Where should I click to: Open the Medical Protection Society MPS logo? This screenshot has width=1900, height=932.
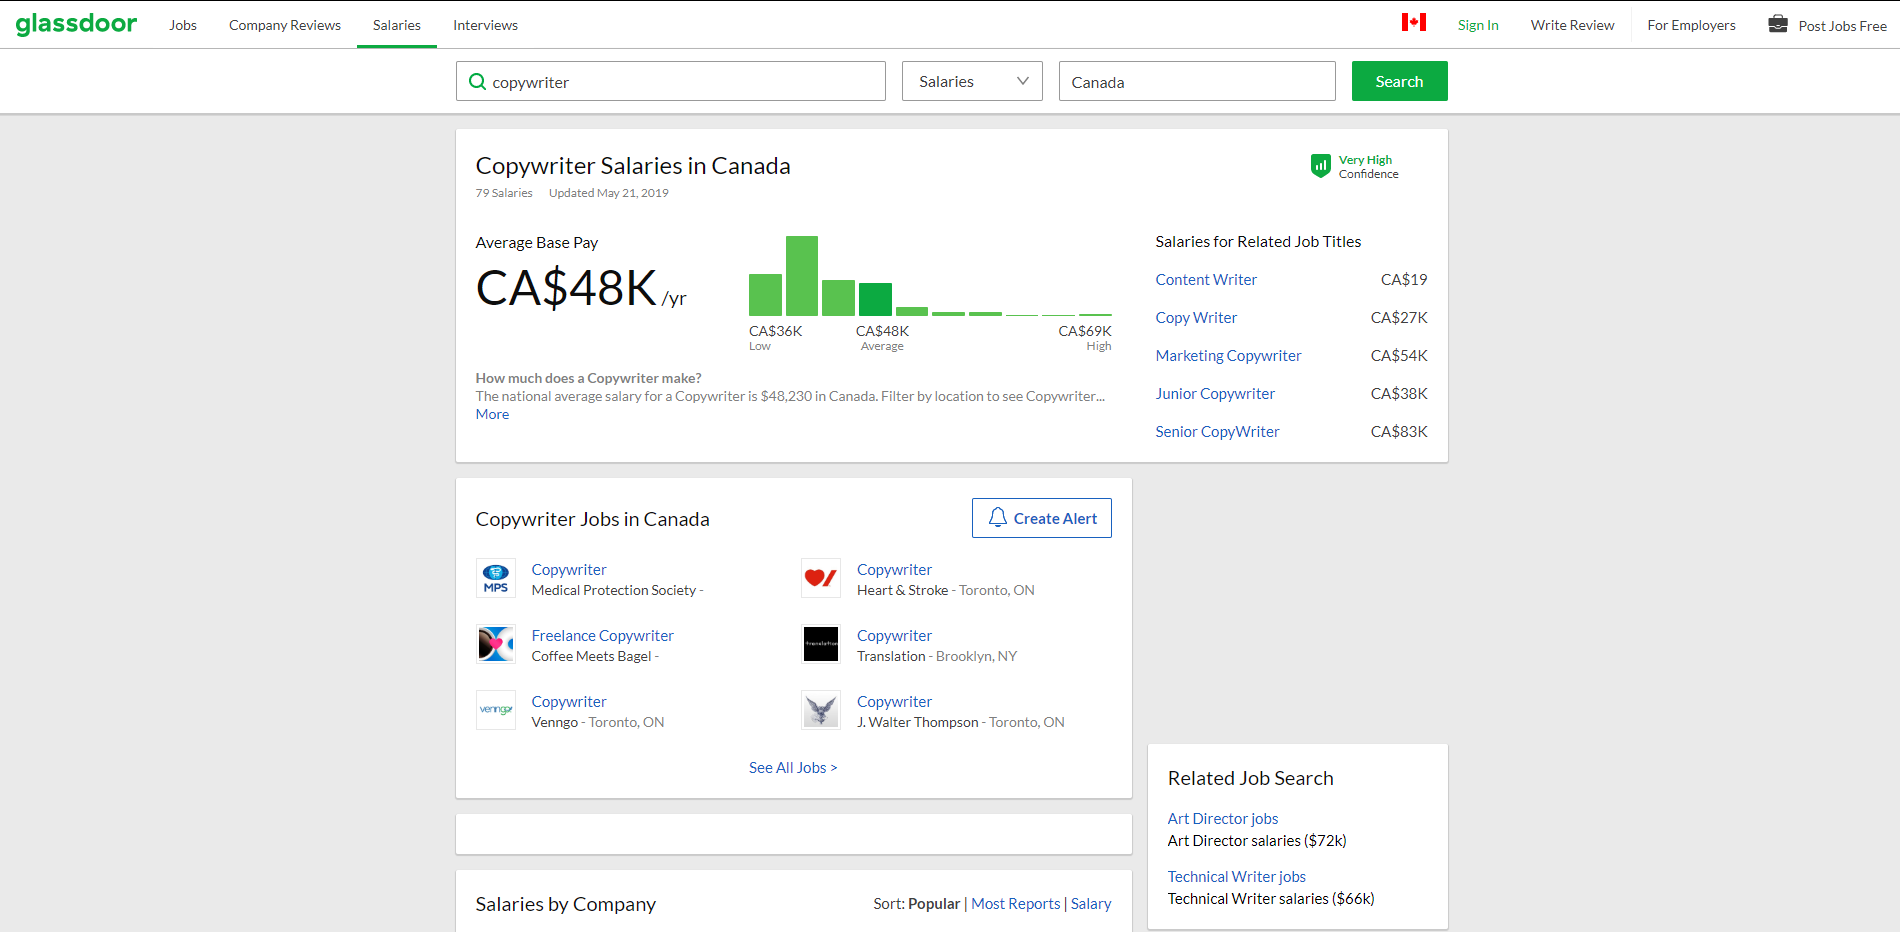[496, 578]
